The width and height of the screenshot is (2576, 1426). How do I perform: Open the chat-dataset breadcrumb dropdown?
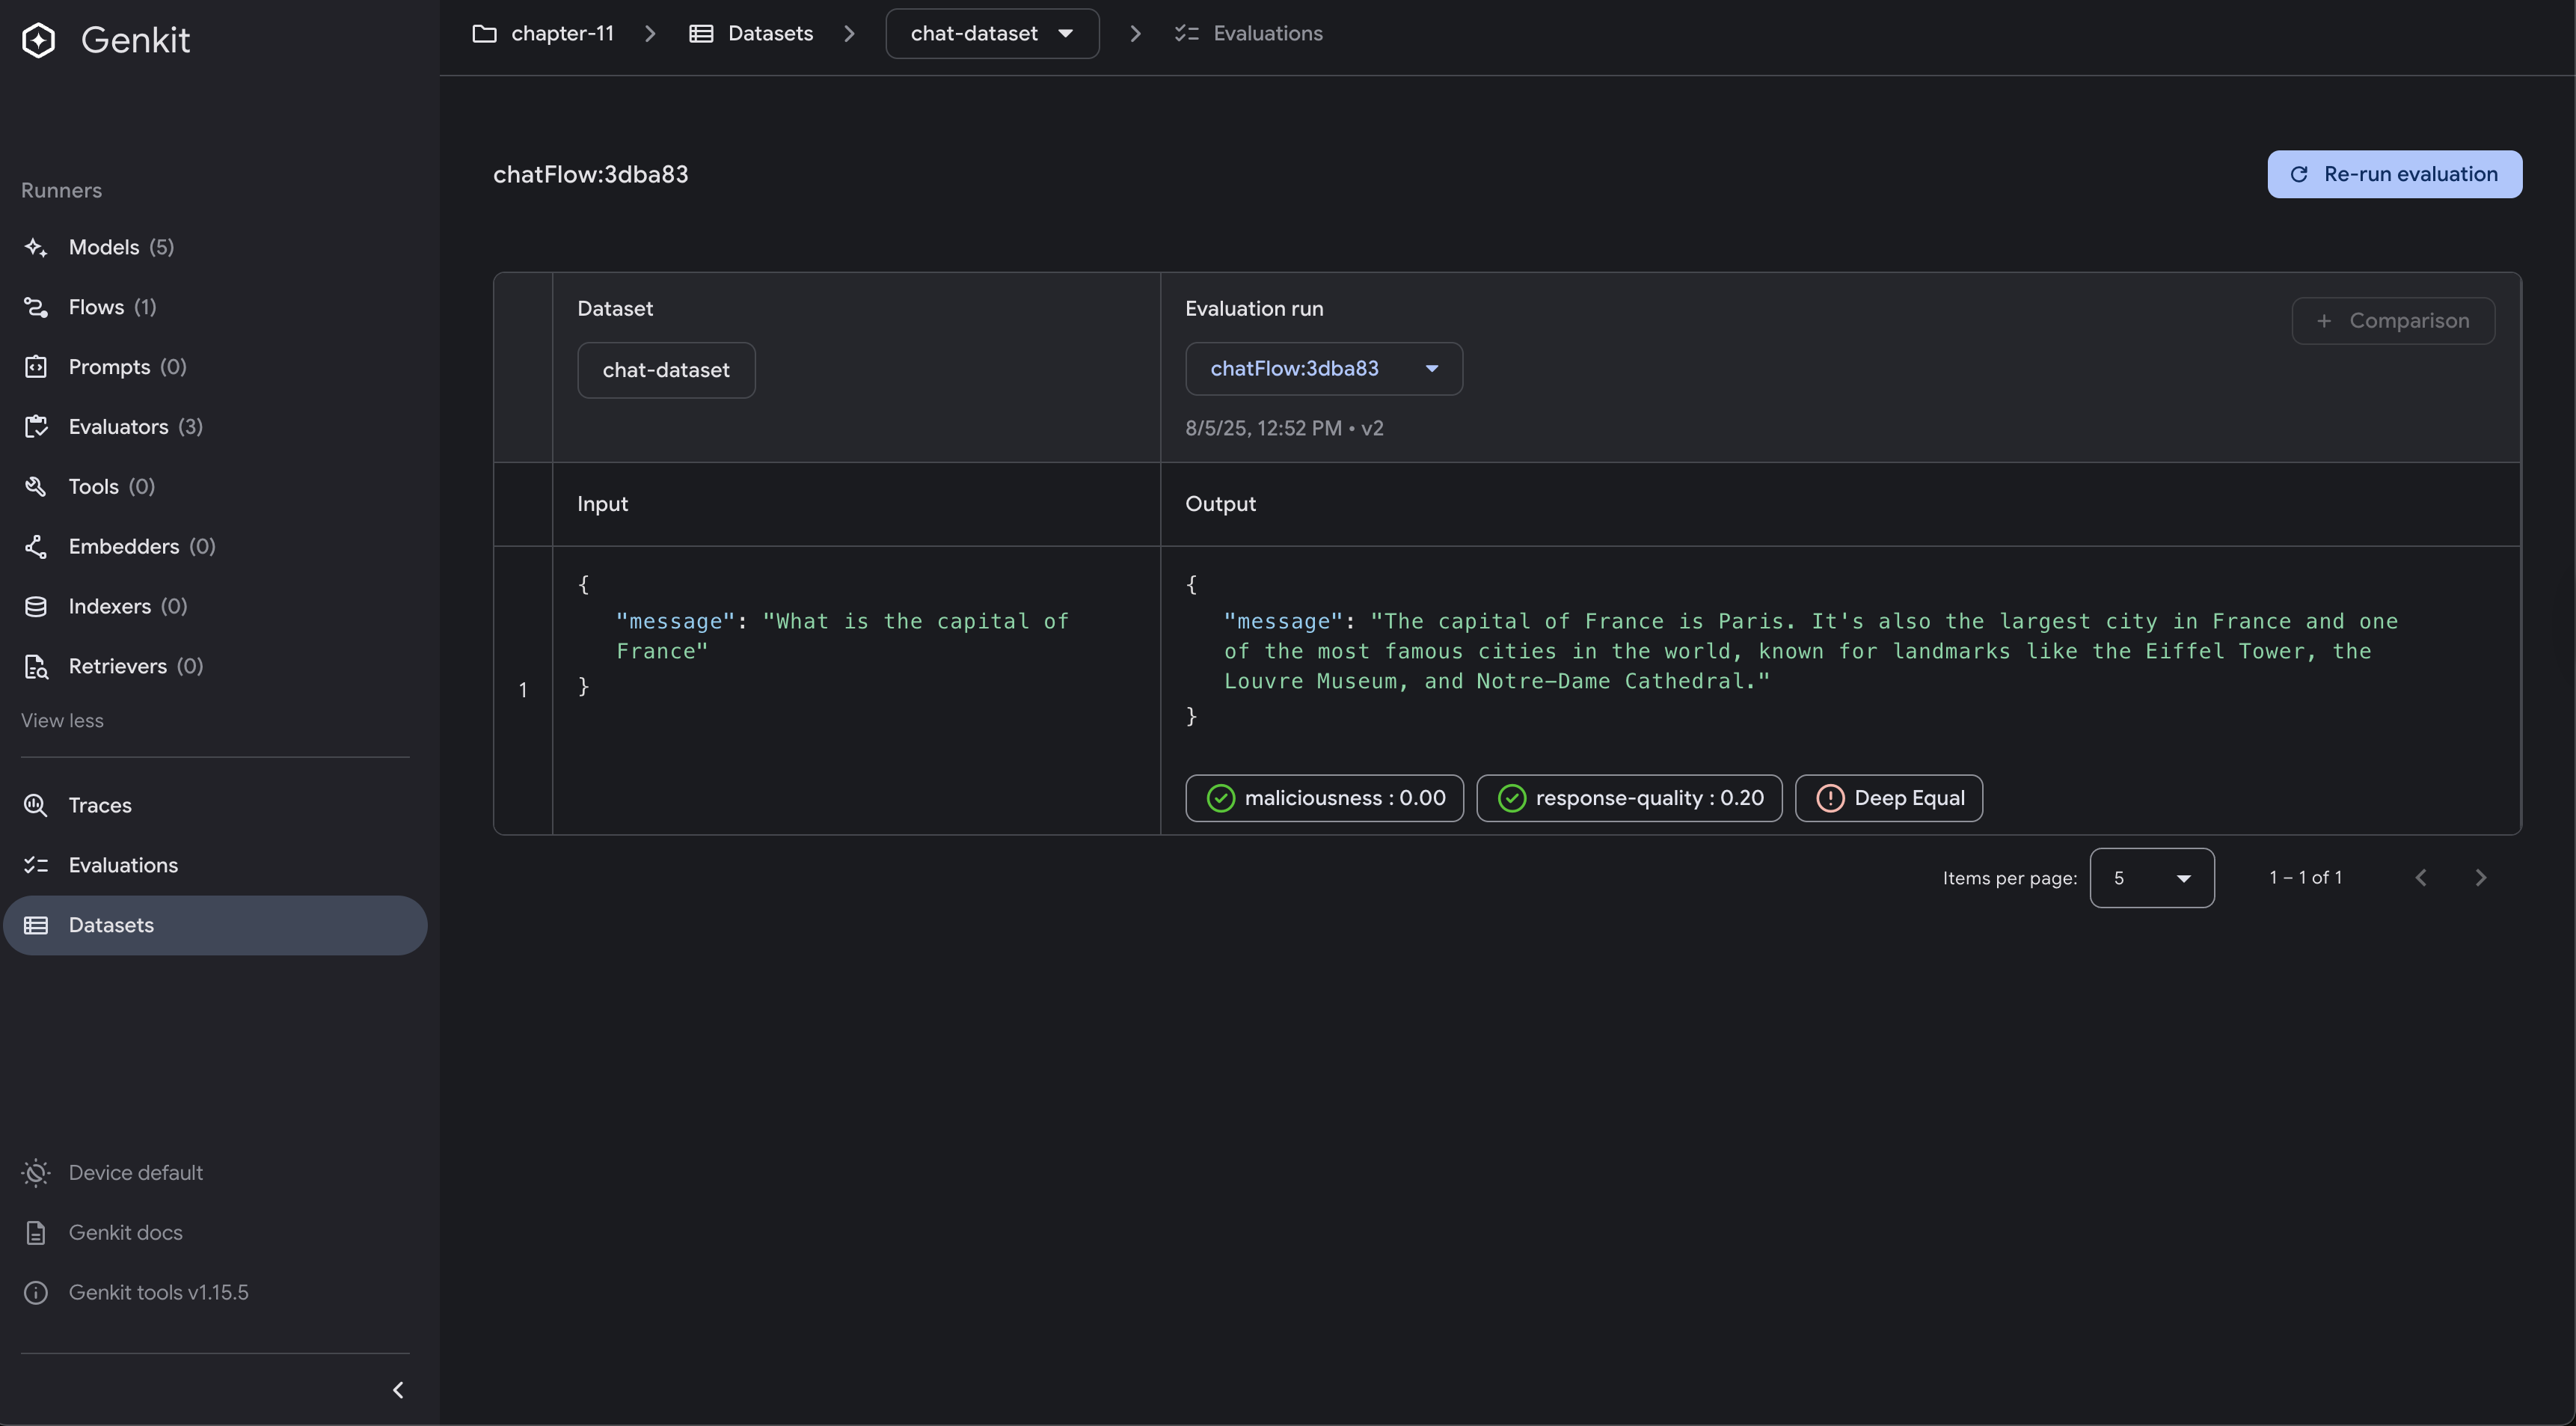click(x=992, y=33)
